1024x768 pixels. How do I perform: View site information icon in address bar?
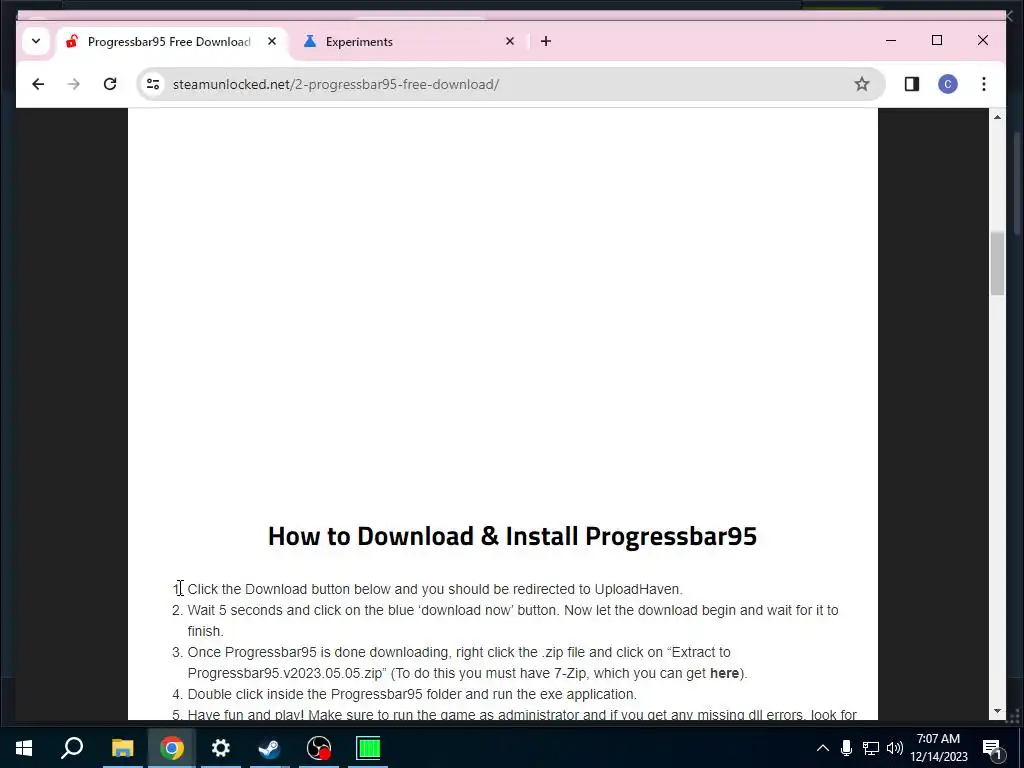point(153,84)
